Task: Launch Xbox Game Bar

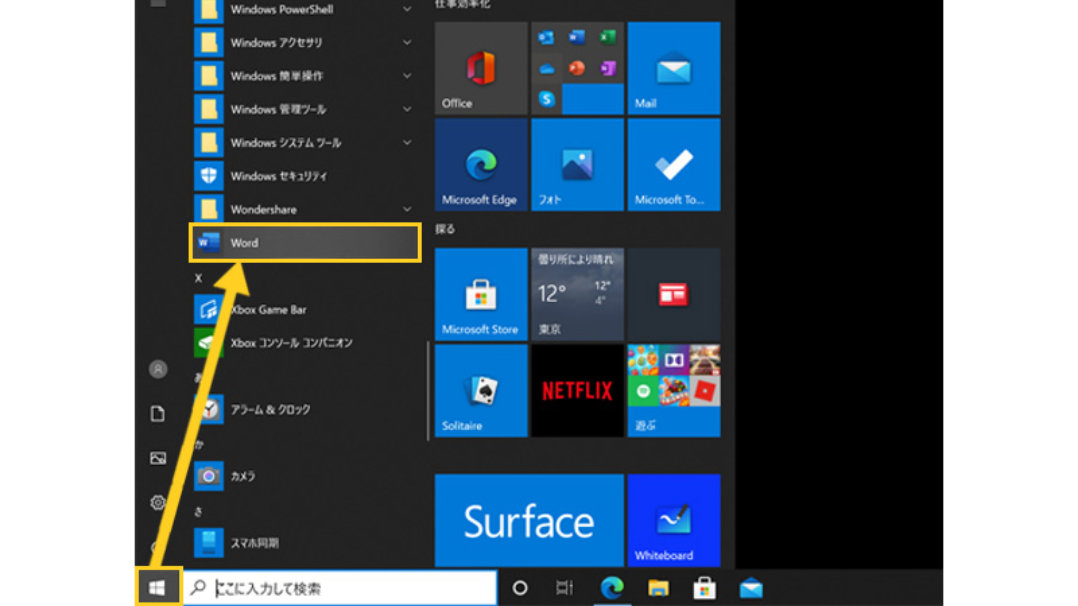Action: [x=305, y=310]
